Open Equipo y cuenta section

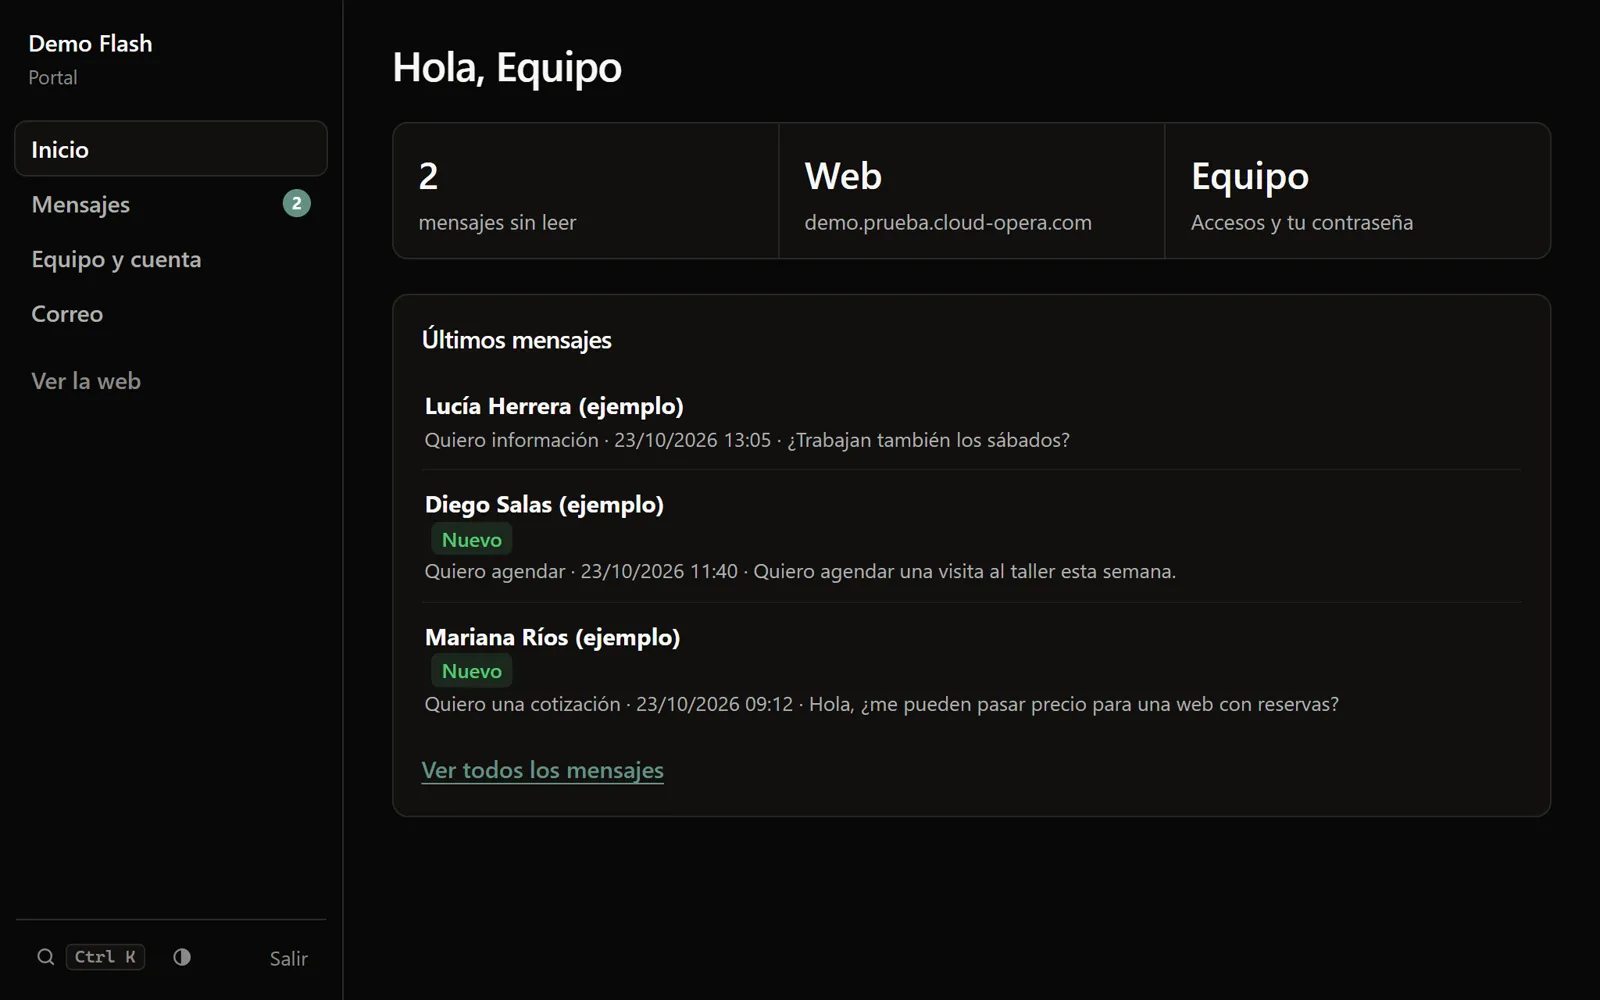point(171,259)
